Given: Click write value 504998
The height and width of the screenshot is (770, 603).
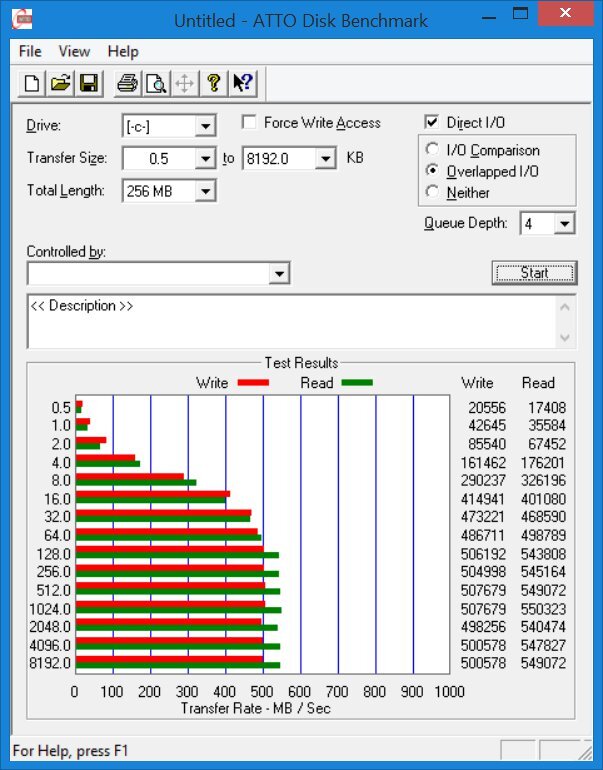Looking at the screenshot, I should coord(483,572).
